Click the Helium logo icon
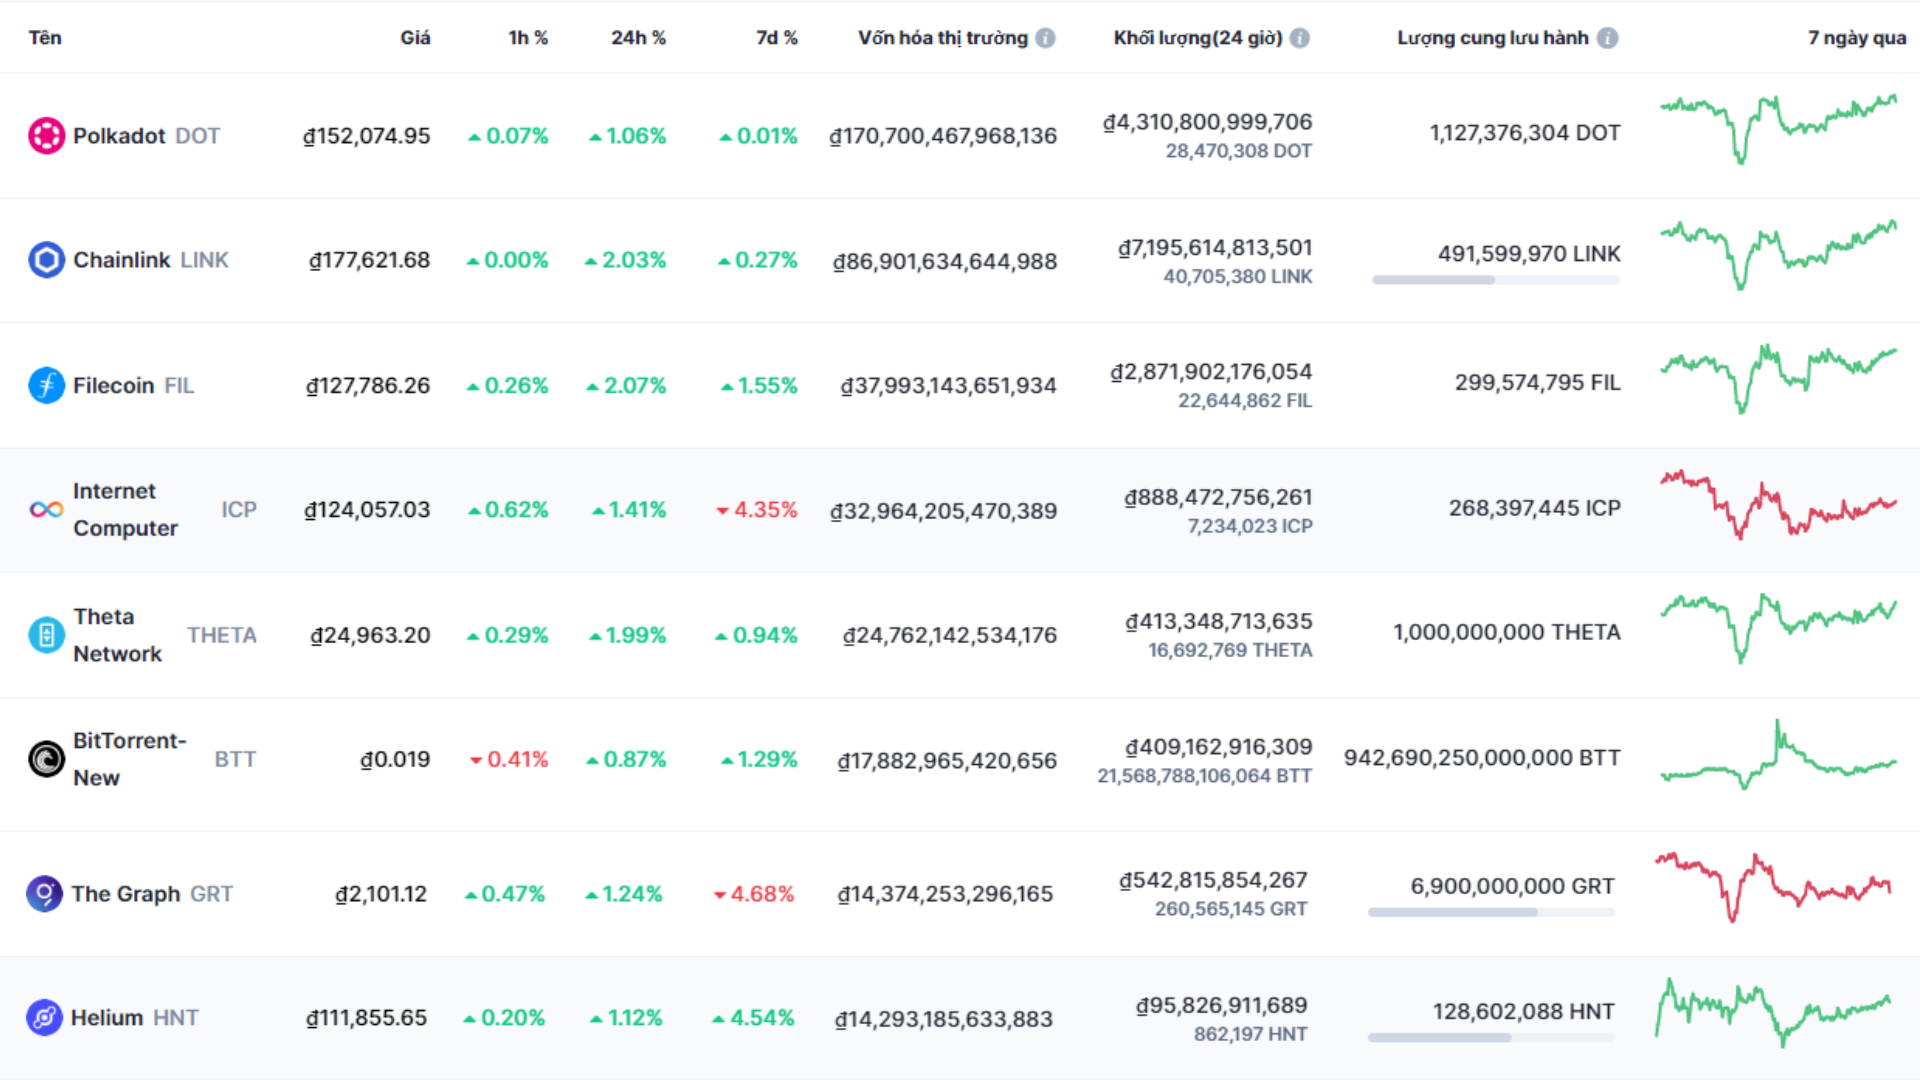The height and width of the screenshot is (1080, 1920). tap(44, 1018)
